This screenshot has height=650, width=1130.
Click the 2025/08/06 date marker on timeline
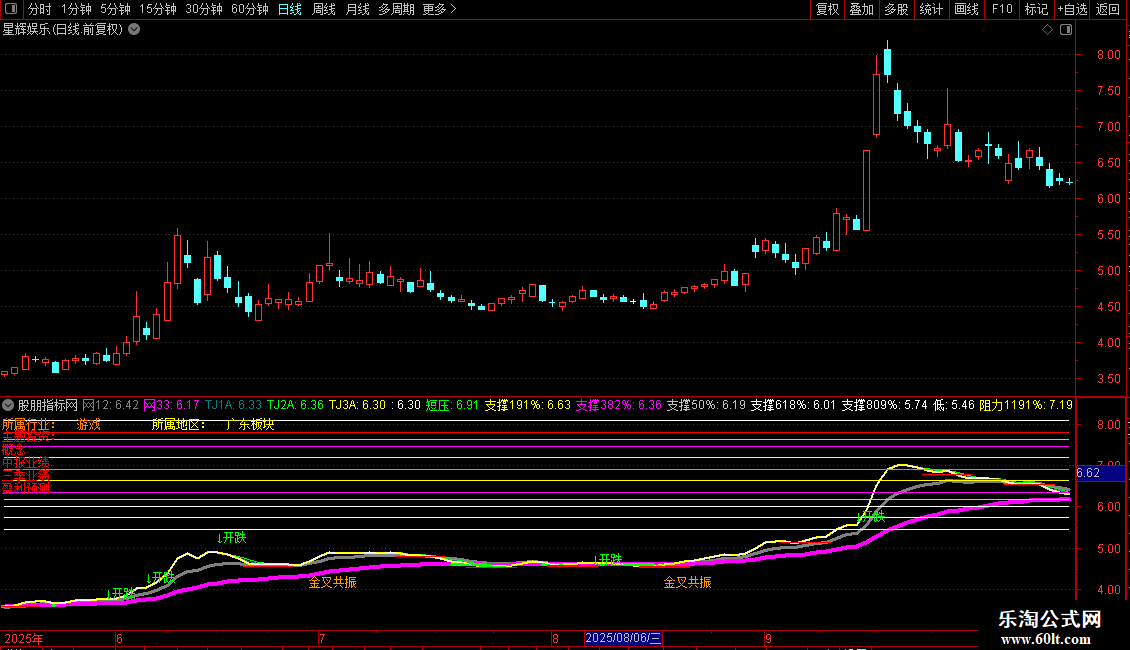pos(623,638)
